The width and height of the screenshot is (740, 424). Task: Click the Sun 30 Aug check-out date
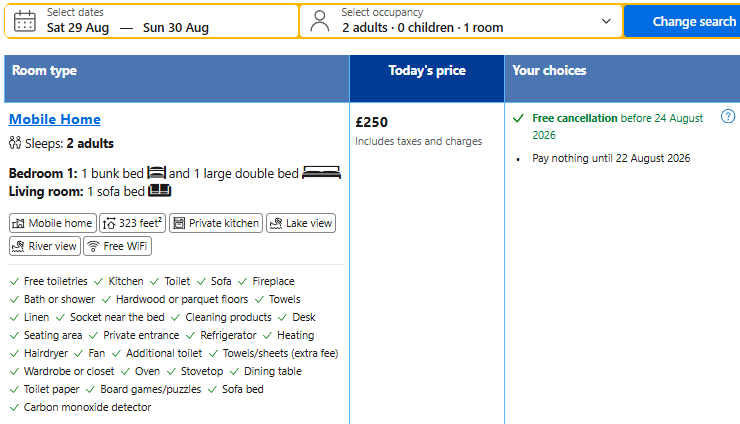tap(176, 28)
